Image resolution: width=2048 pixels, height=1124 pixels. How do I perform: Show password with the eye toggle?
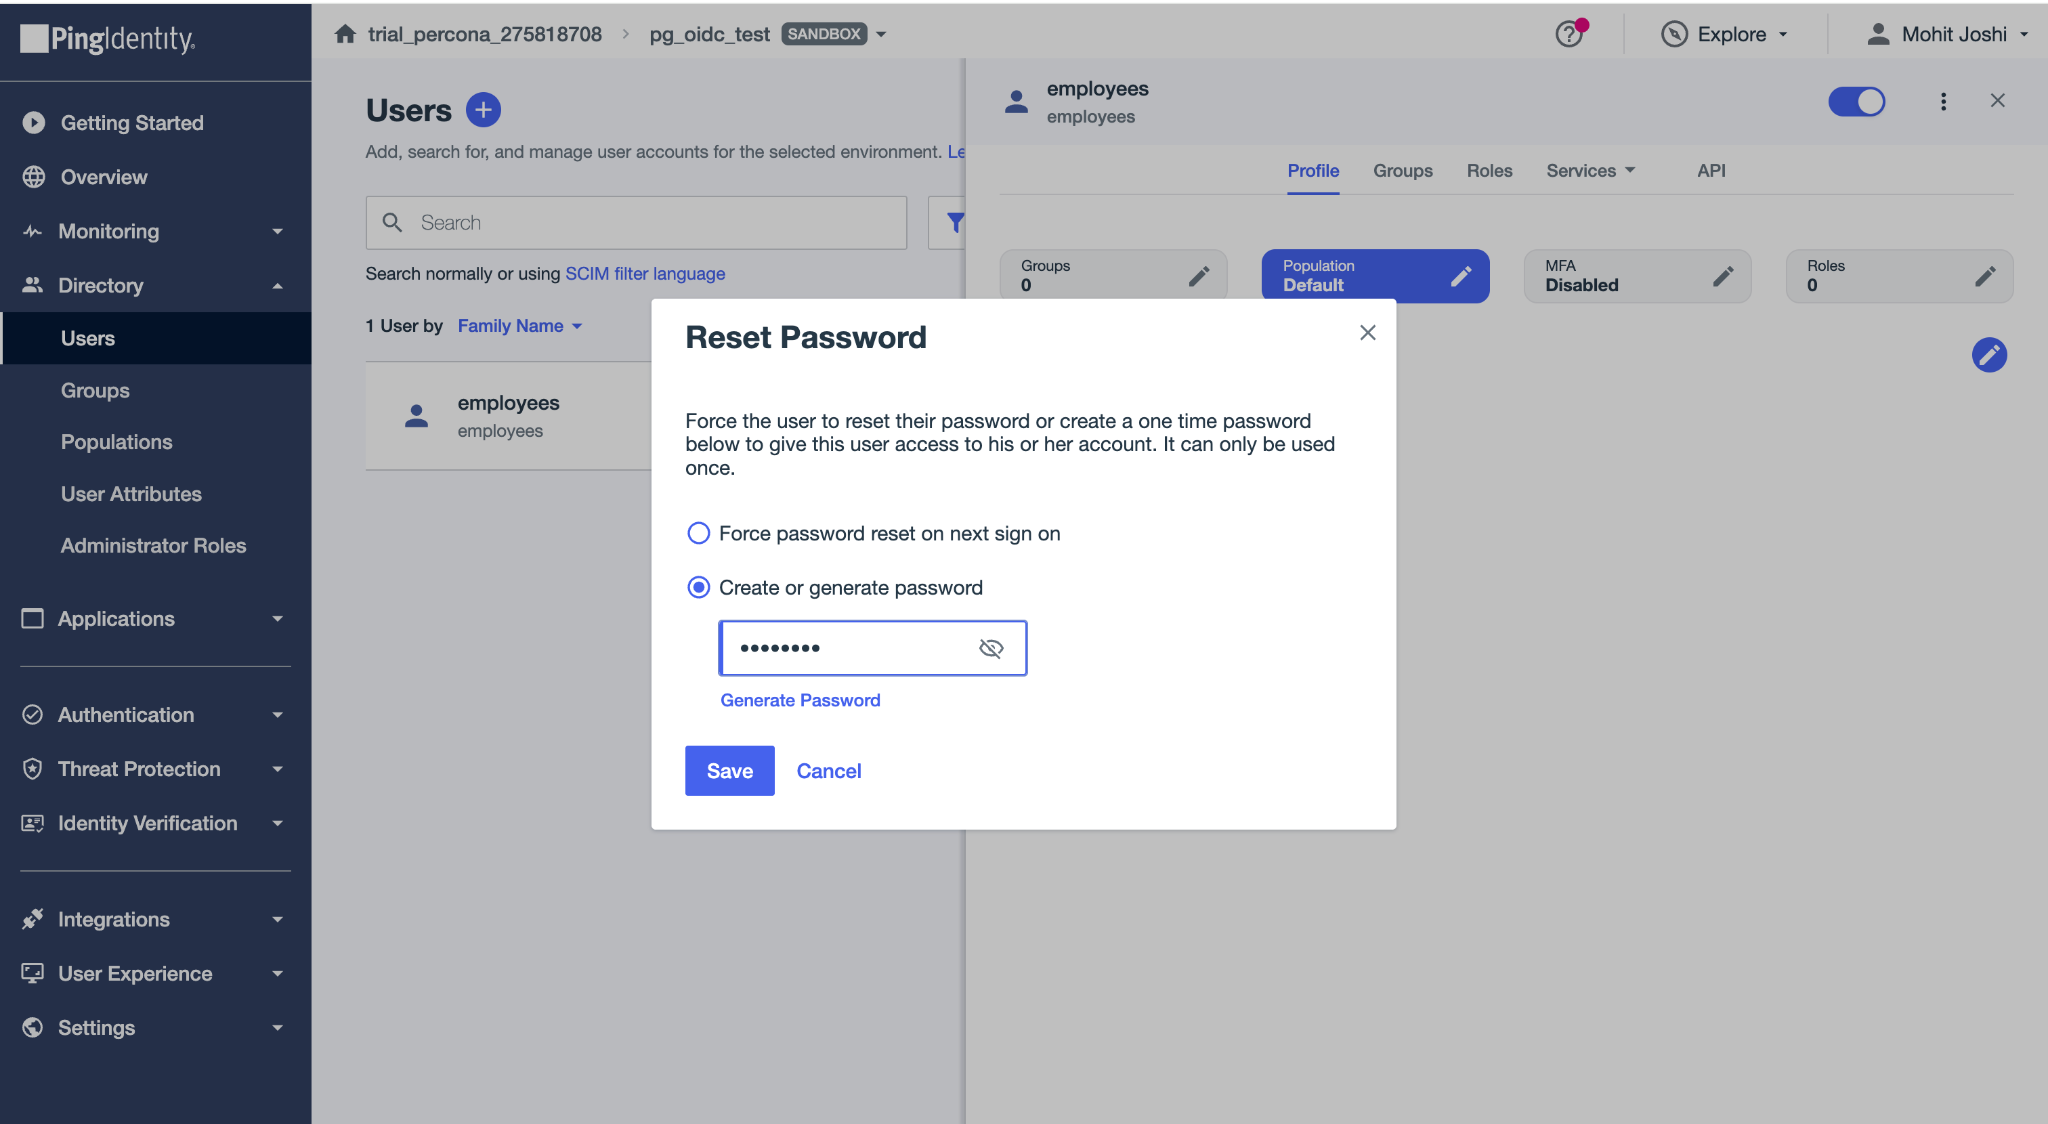point(991,648)
